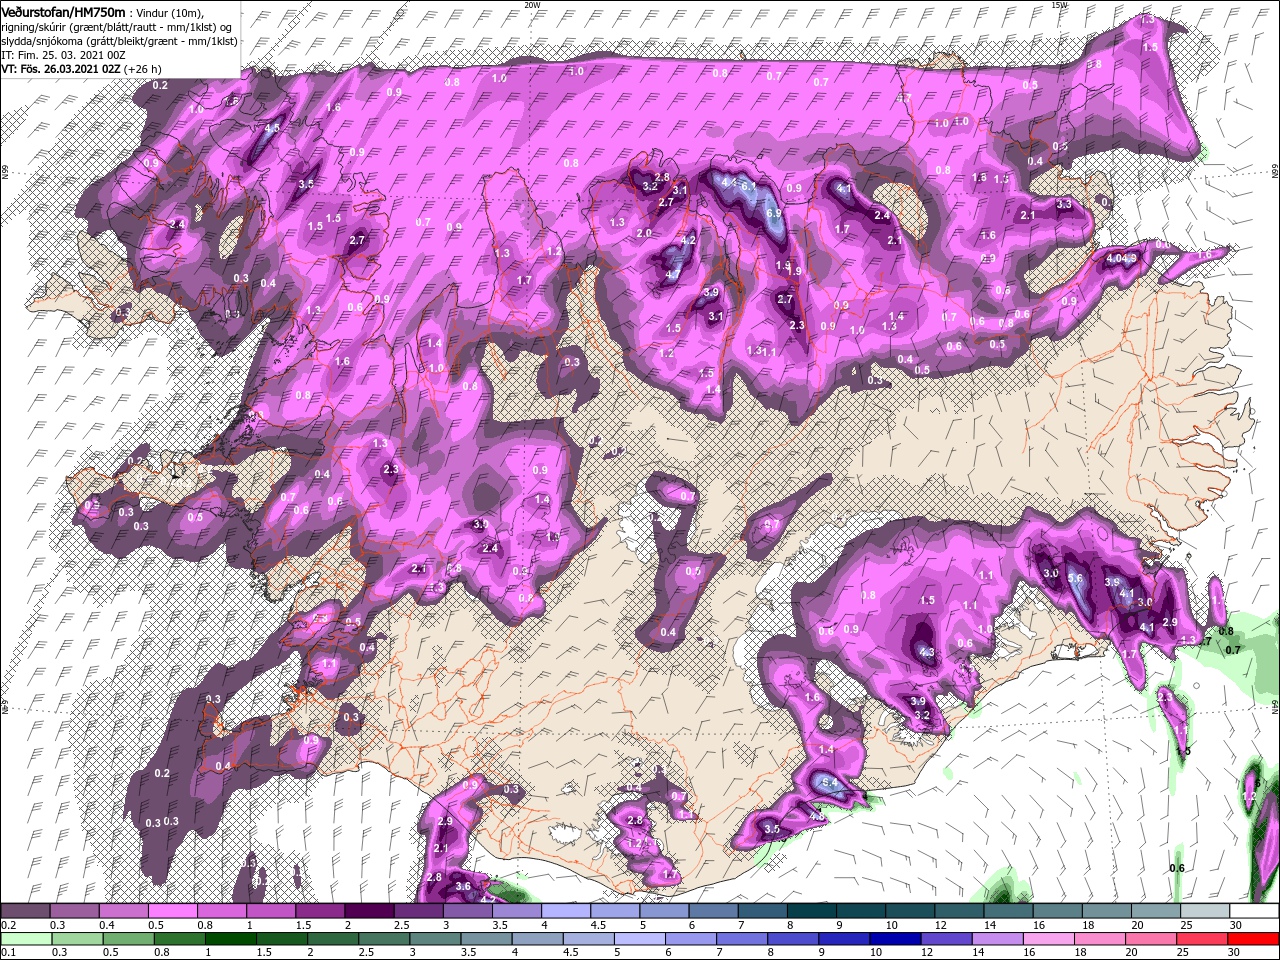The image size is (1280, 960).
Task: Select pink rain-scale swatch above label 18
Action: [x=1100, y=938]
